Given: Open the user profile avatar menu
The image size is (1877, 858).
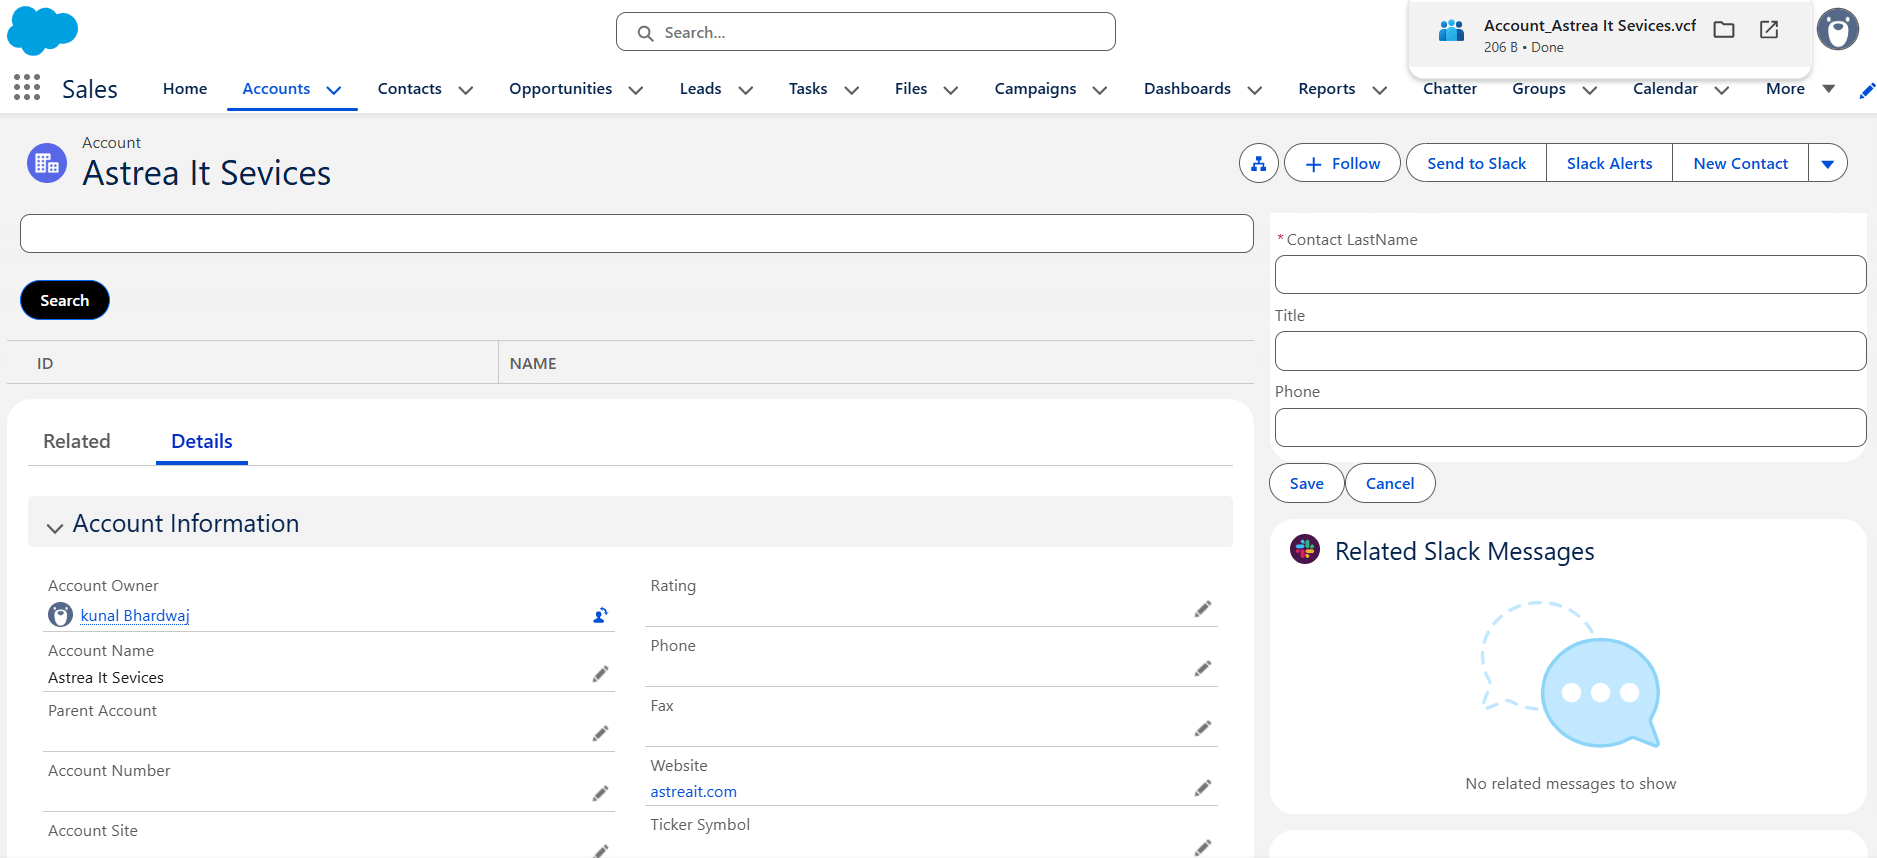Looking at the screenshot, I should tap(1837, 30).
